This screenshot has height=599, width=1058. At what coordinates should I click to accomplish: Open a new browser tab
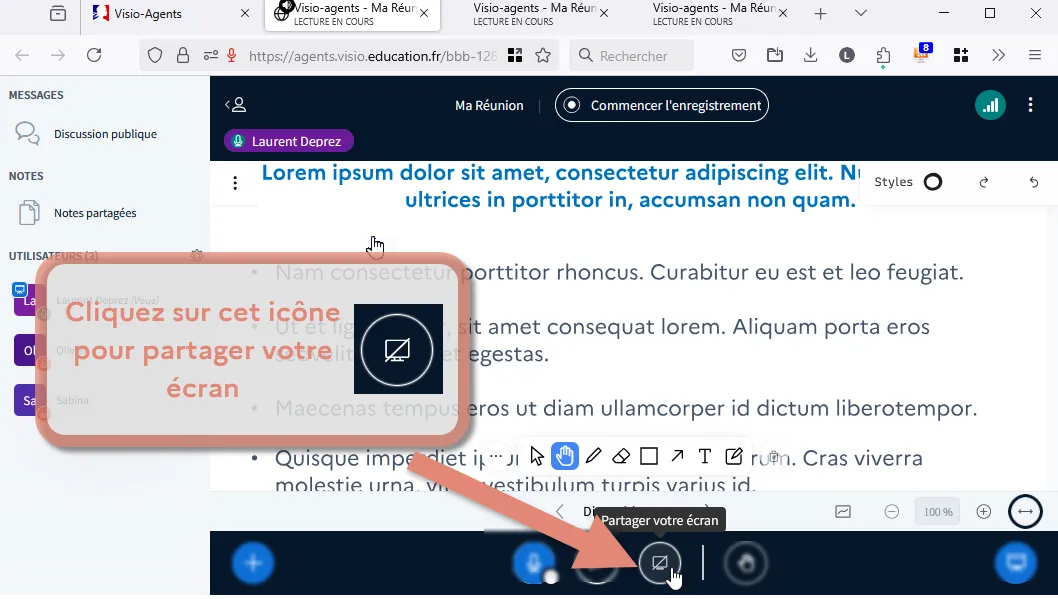point(820,13)
